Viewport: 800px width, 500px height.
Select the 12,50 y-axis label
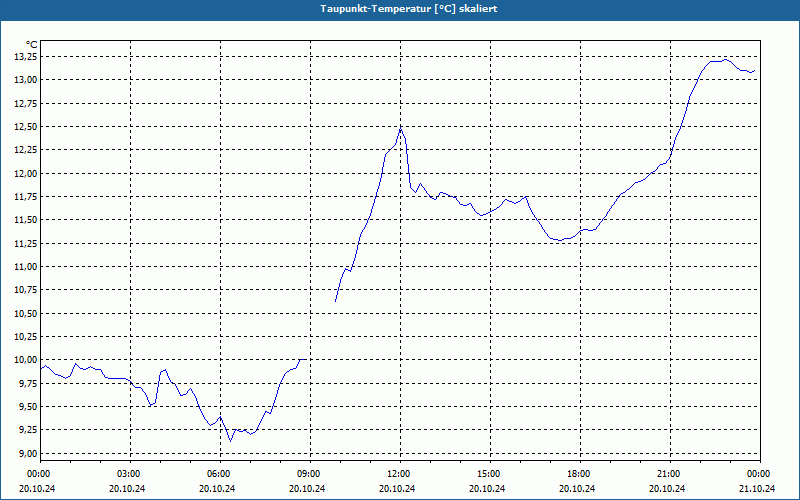point(25,127)
